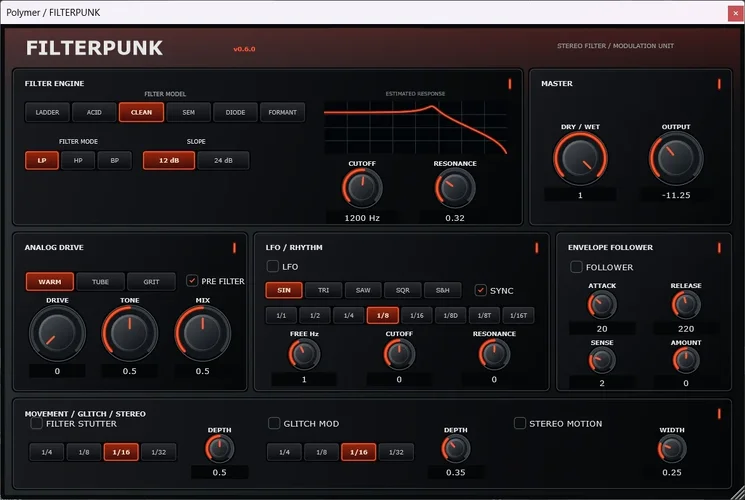Set filter mode to HP
The height and width of the screenshot is (500, 745).
(x=78, y=160)
